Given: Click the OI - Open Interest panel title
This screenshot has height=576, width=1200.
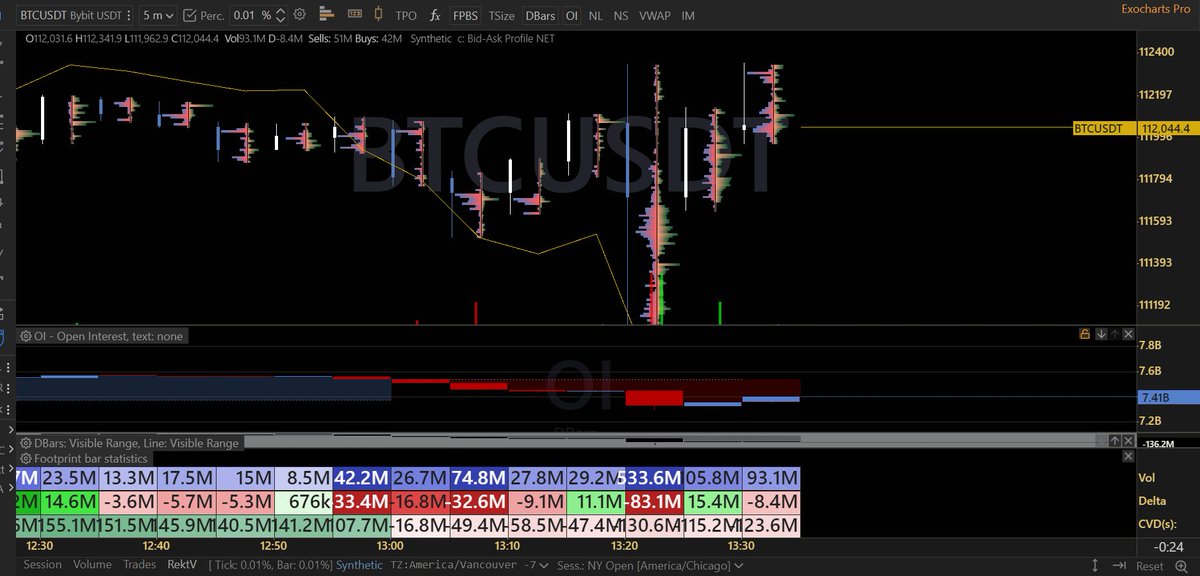Looking at the screenshot, I should pos(108,336).
